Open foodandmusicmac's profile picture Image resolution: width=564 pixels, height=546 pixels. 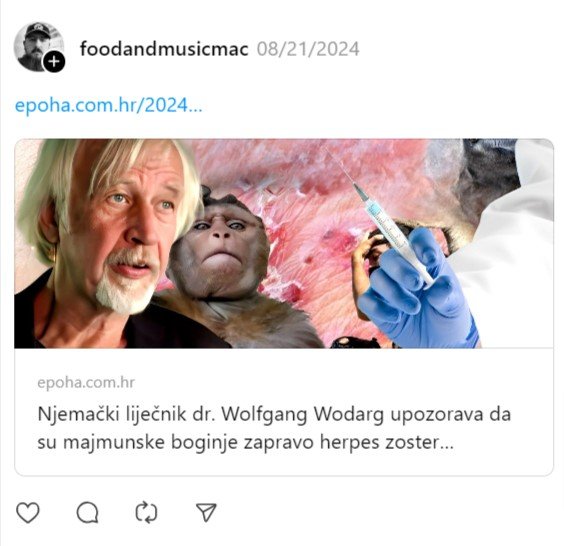39,47
